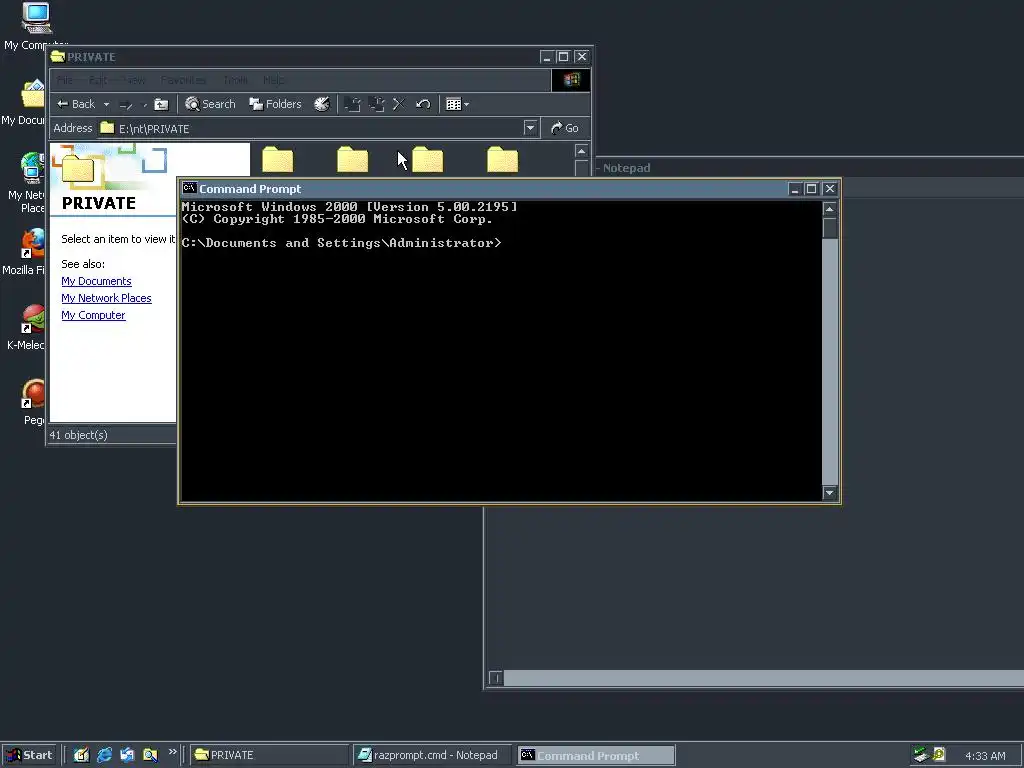
Task: Click the second system tray icon
Action: [x=939, y=755]
